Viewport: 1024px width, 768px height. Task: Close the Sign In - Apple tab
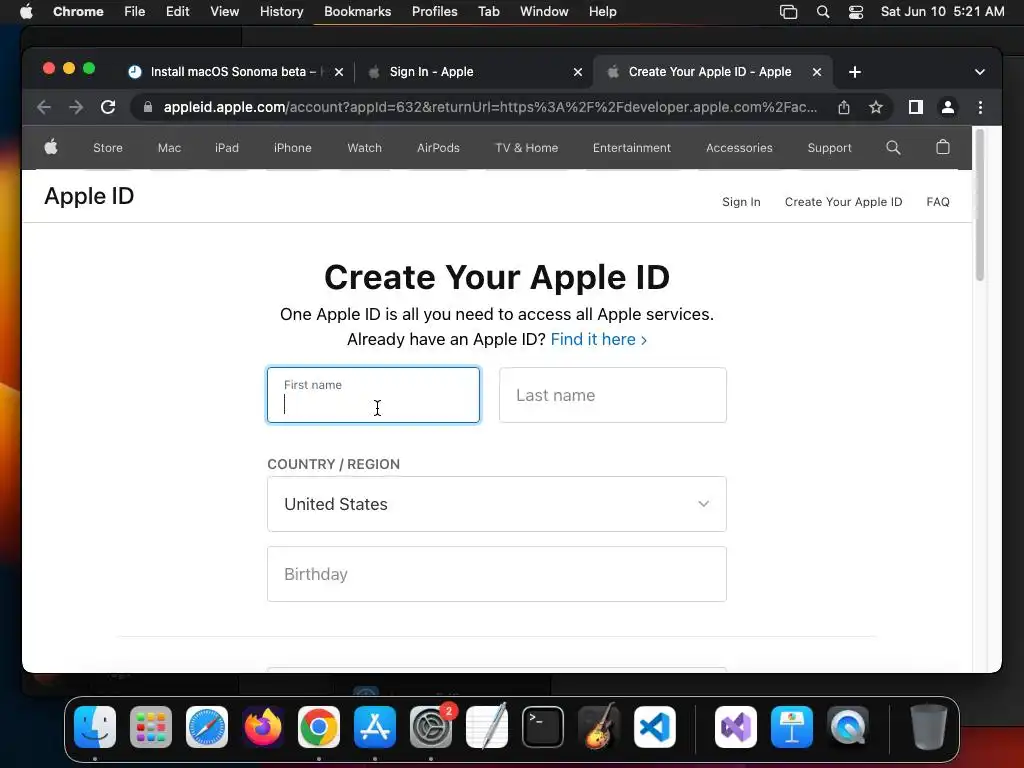click(x=577, y=72)
